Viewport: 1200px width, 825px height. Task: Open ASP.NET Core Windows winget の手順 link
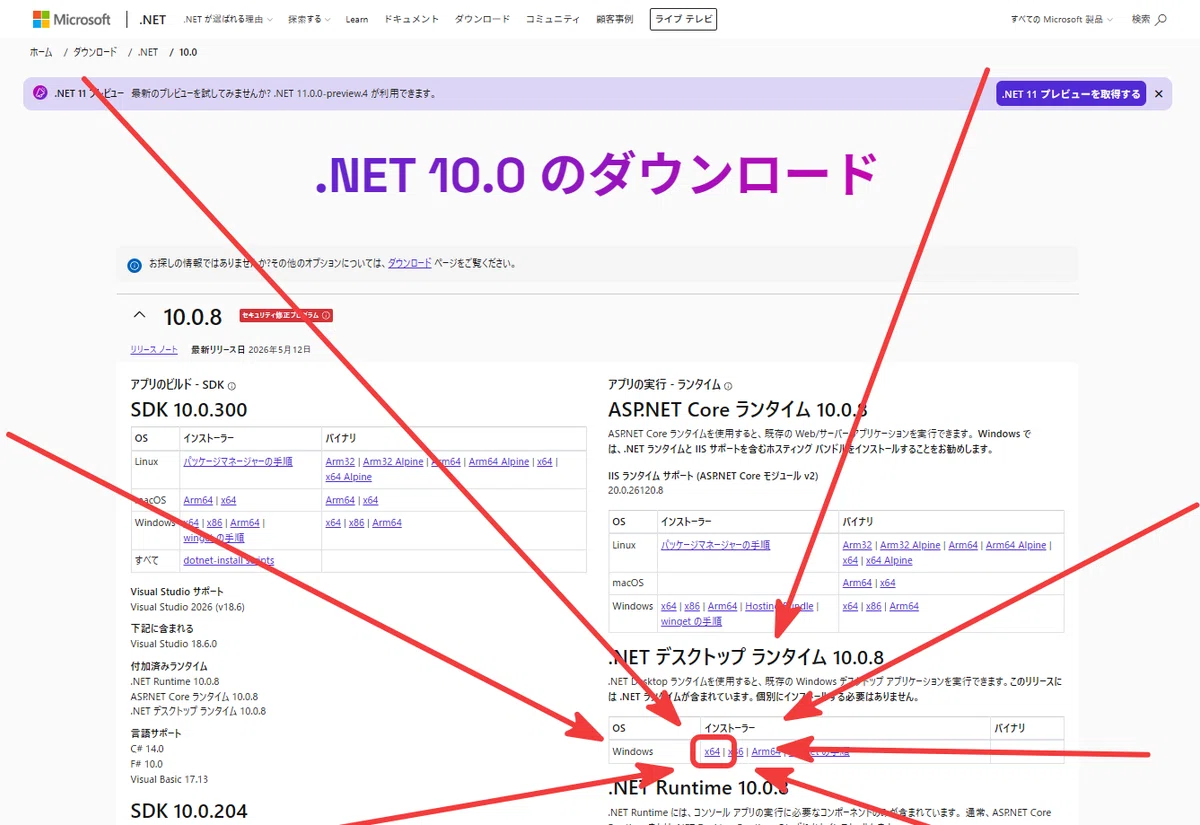(691, 622)
